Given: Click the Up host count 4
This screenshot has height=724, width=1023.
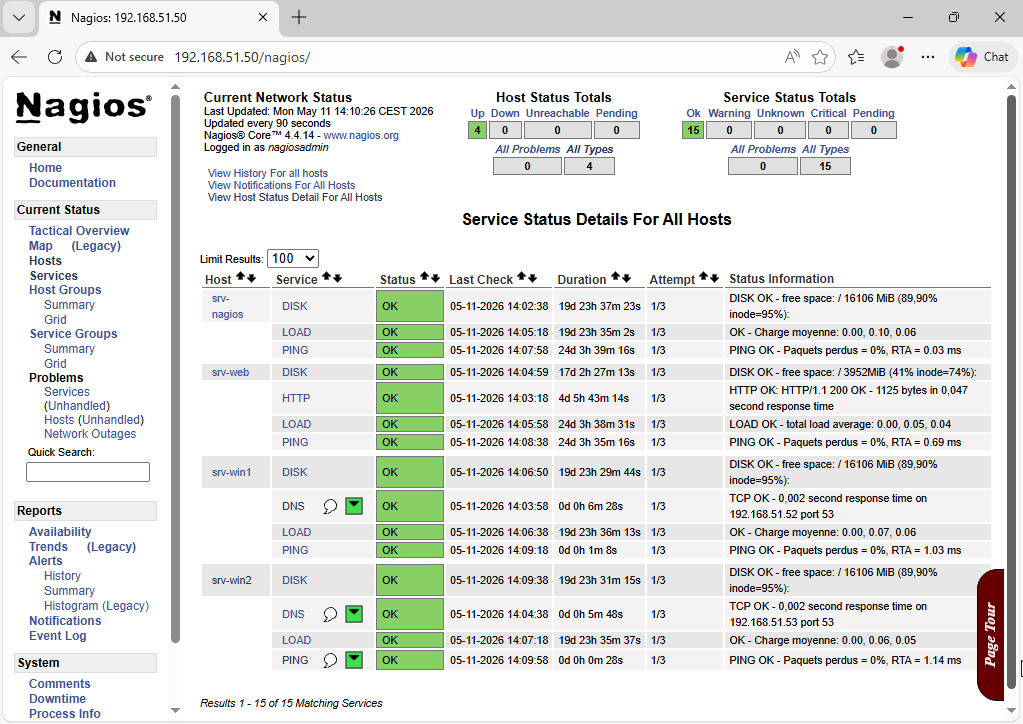Looking at the screenshot, I should click(x=478, y=130).
